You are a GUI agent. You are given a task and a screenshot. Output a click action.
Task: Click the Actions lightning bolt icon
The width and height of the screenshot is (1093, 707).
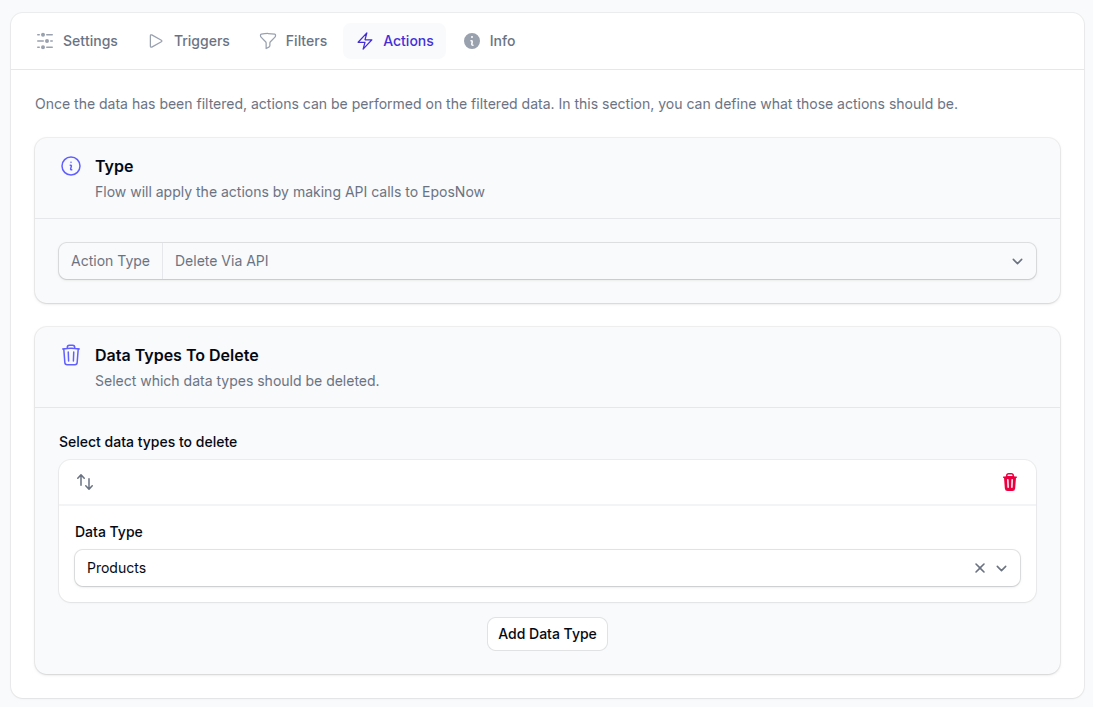[365, 41]
